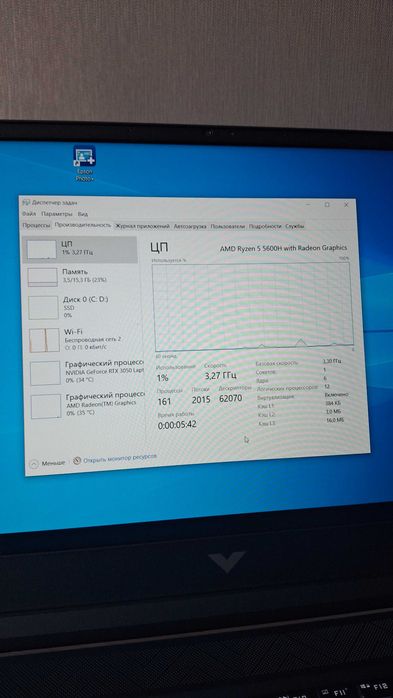Screen dimensions: 393x698
Task: Collapse Task Manager with the Меньше arrow icon
Action: [x=34, y=463]
